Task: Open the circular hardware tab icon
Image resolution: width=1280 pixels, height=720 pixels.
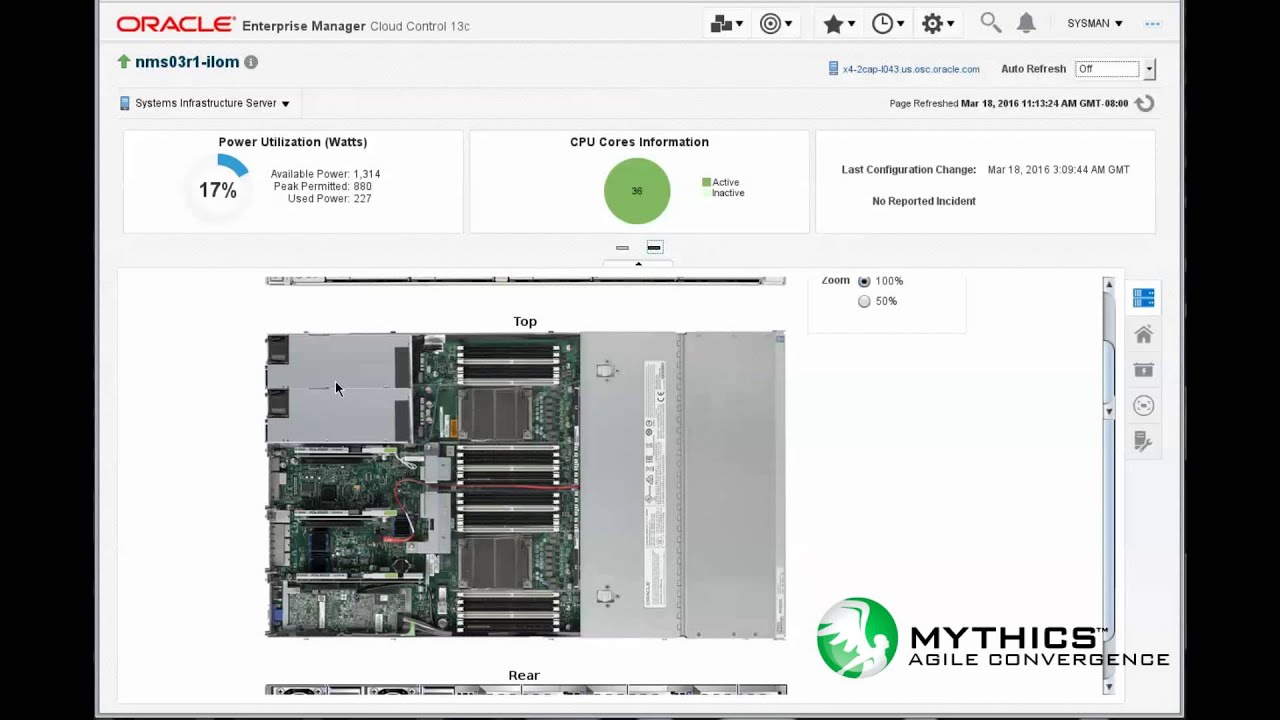Action: pyautogui.click(x=1144, y=406)
